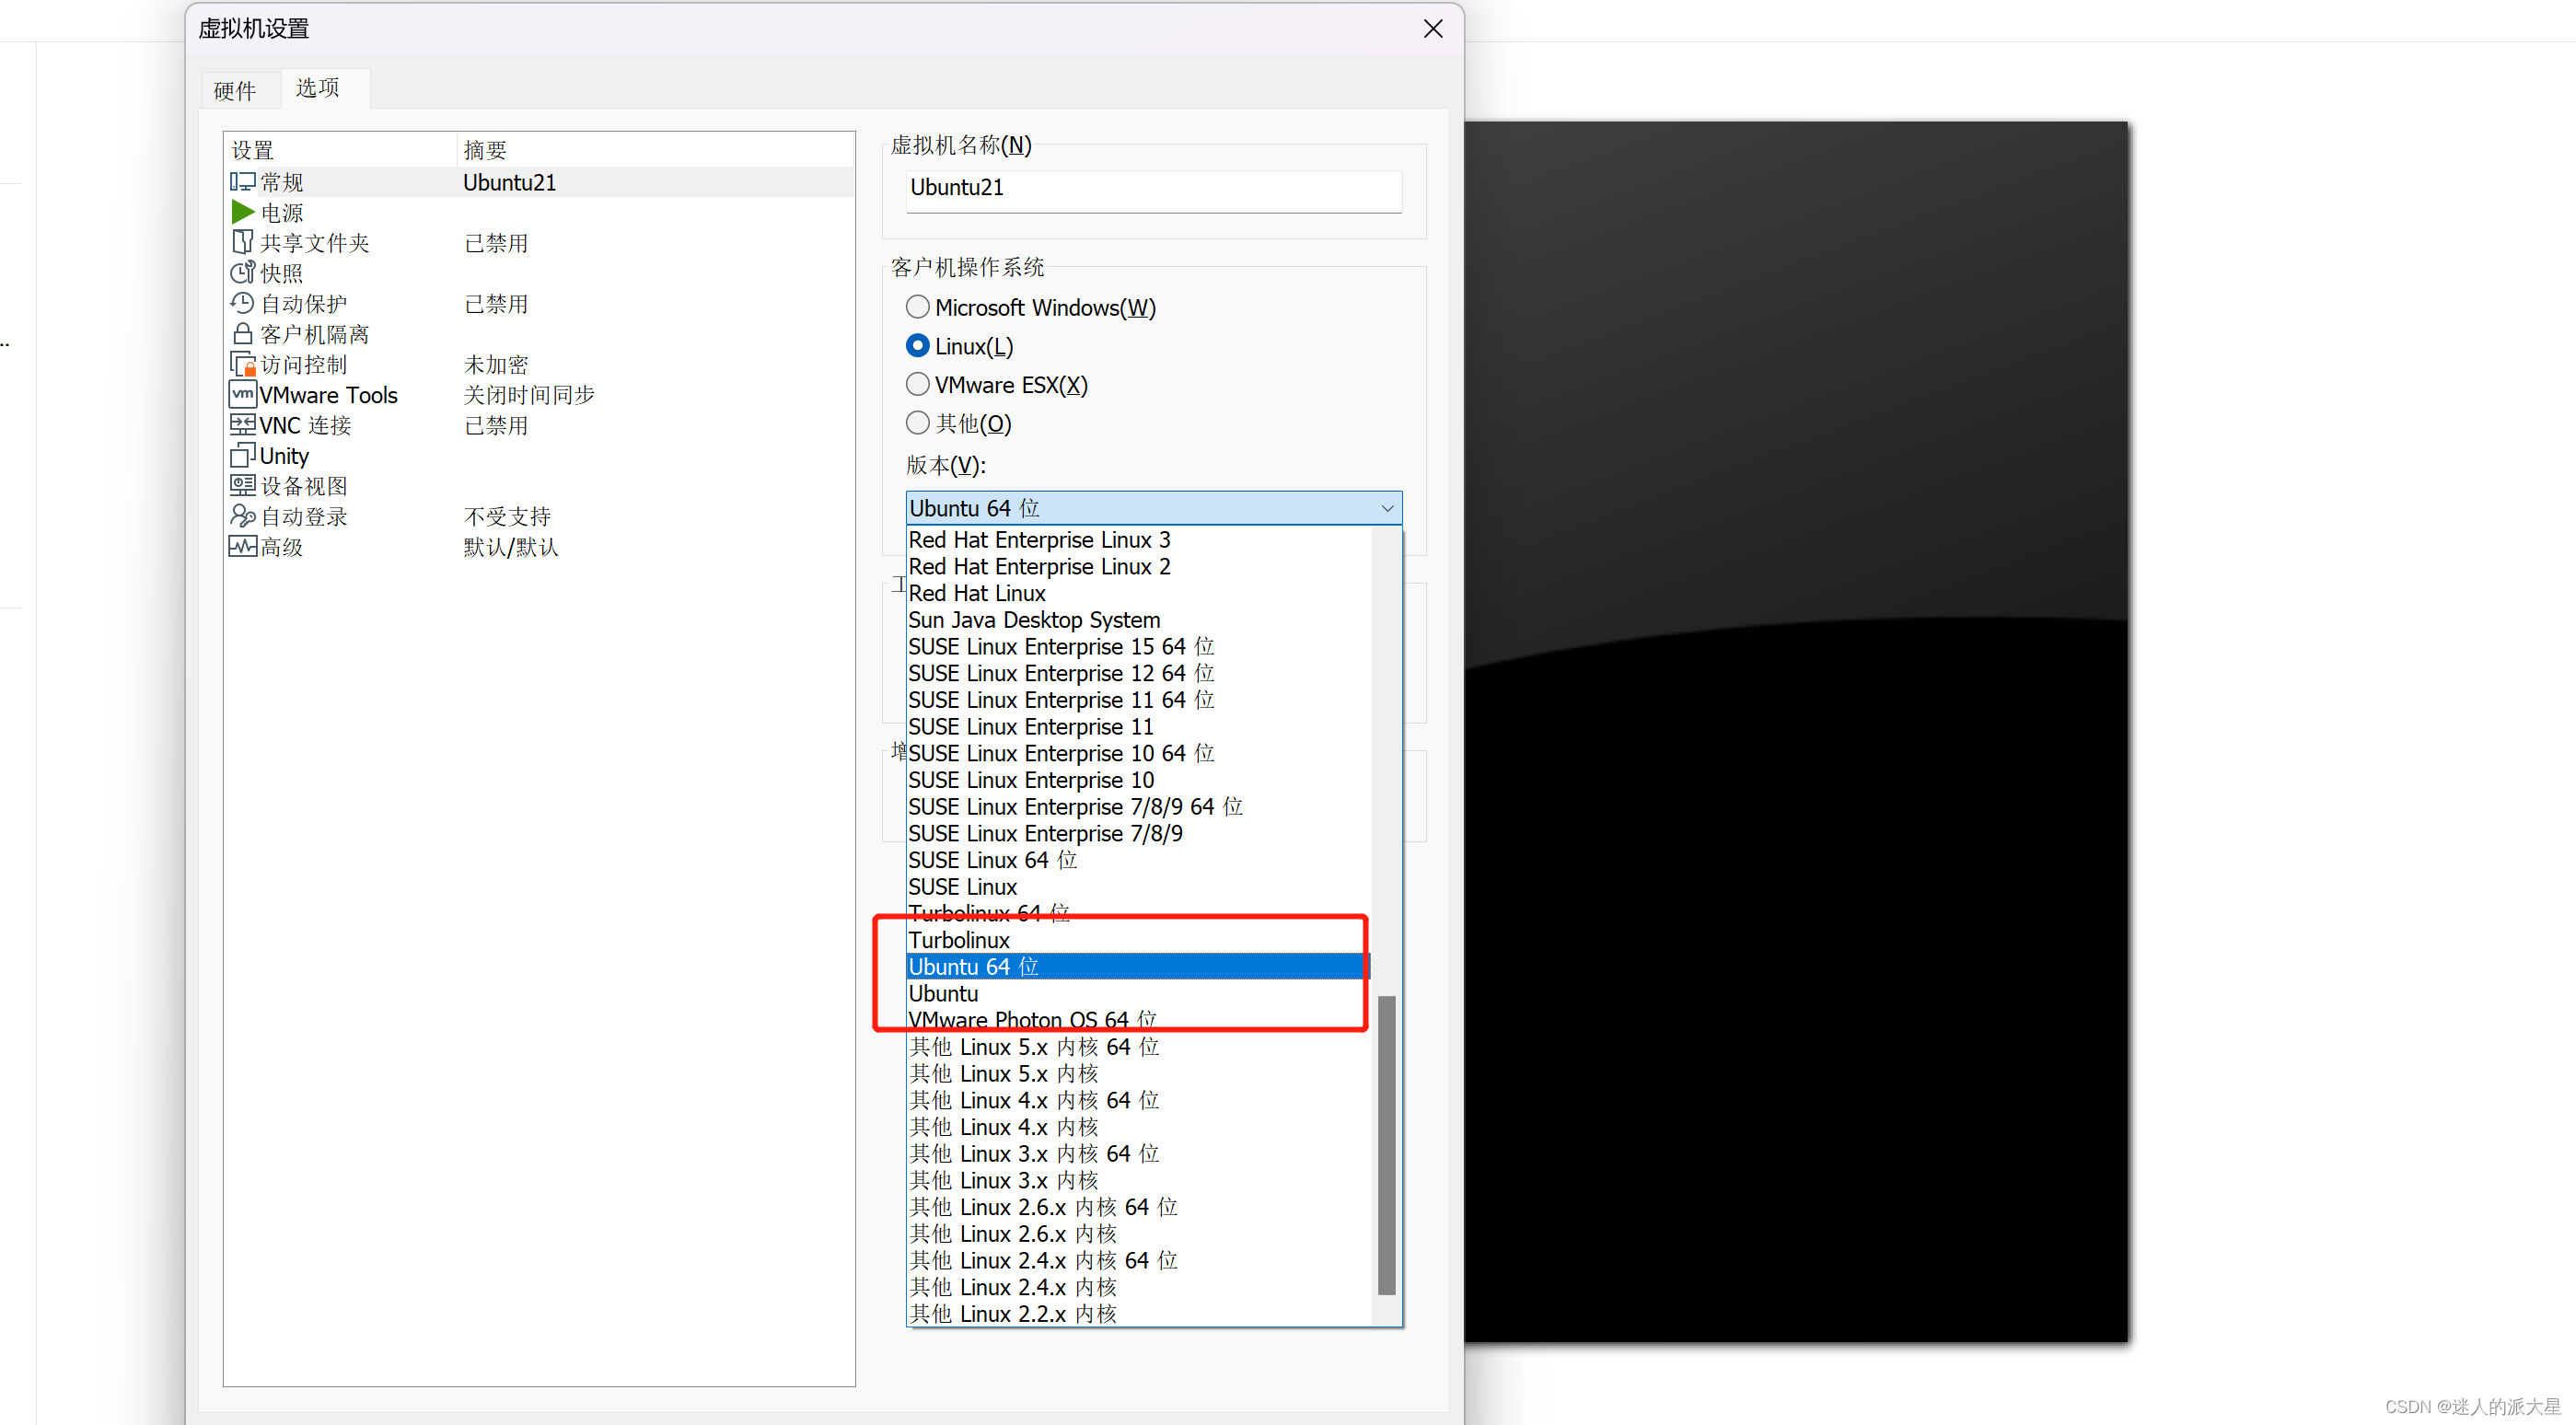Open the 共享文件夹 shared folders icon

(x=242, y=242)
